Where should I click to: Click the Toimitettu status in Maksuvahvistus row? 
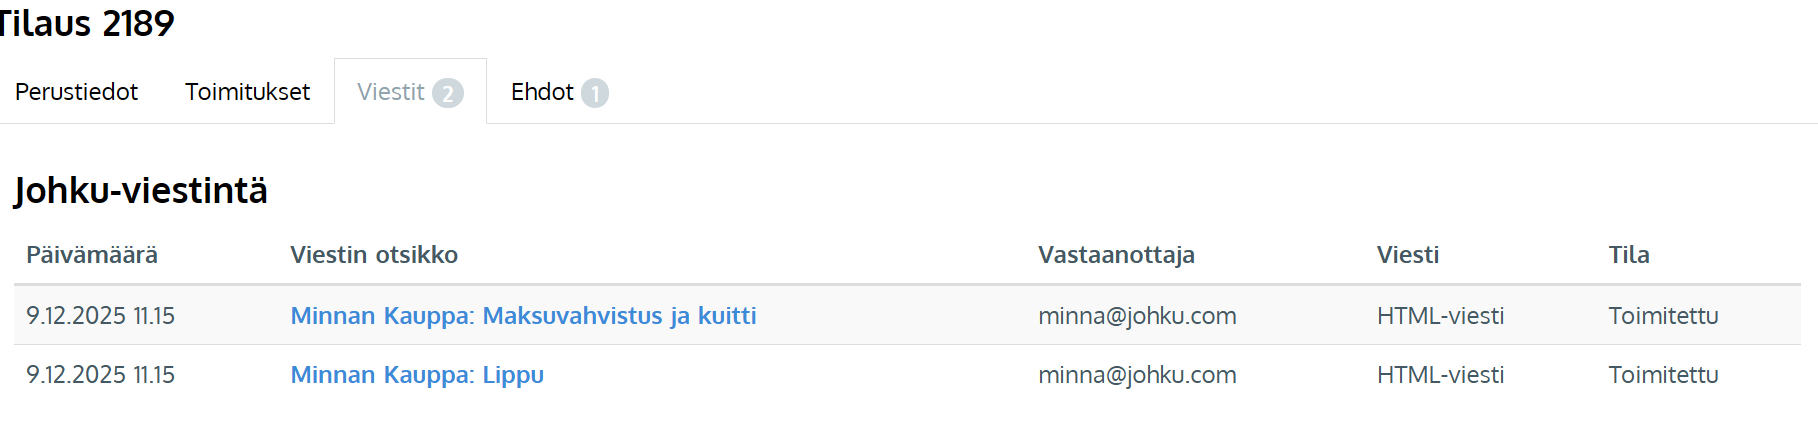click(1663, 316)
